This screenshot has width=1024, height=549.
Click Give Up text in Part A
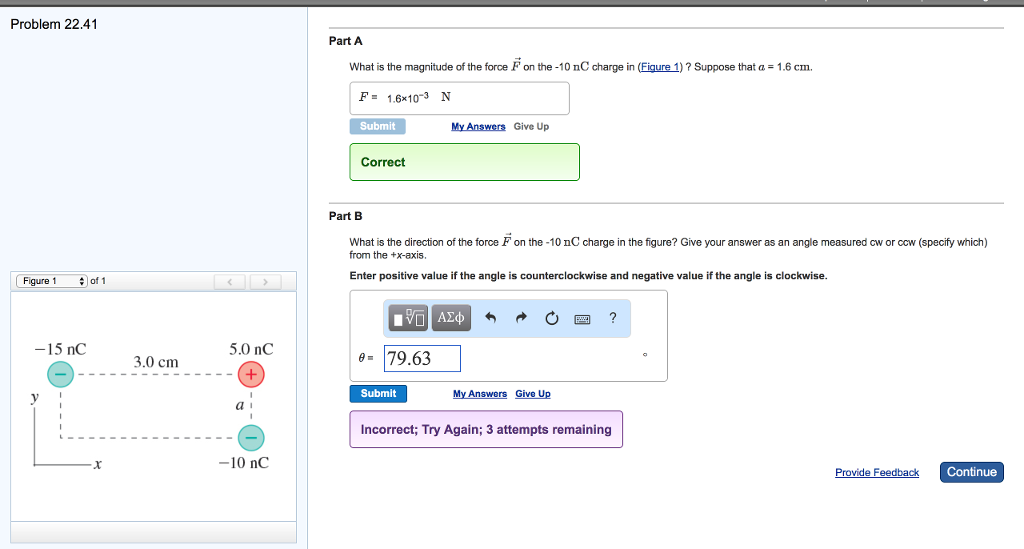[x=531, y=127]
